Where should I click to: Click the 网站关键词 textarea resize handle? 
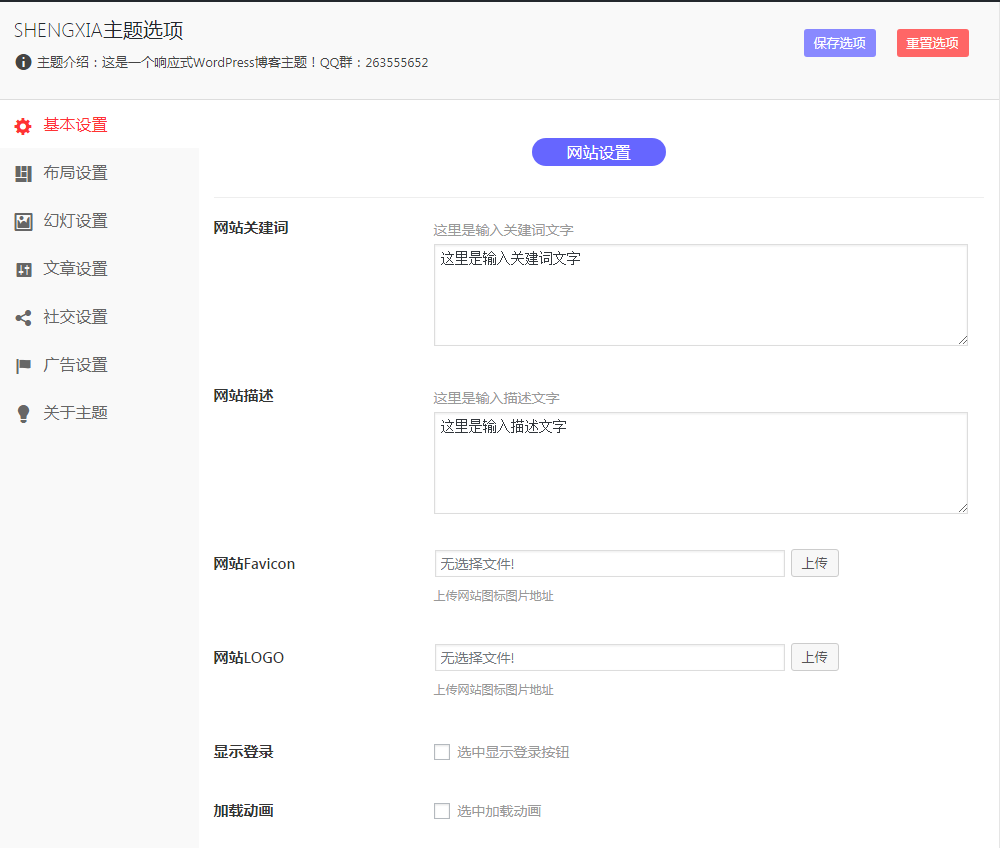tap(962, 340)
